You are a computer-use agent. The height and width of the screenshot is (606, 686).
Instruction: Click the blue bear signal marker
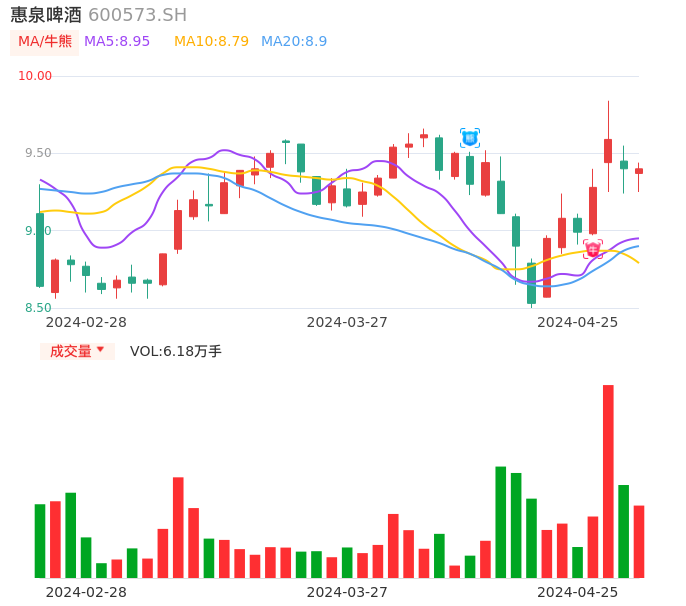470,138
